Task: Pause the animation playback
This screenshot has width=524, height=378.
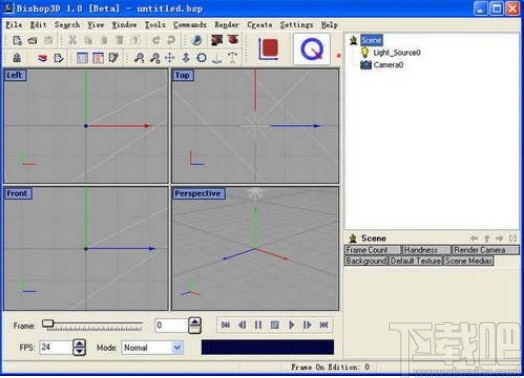Action: (258, 325)
